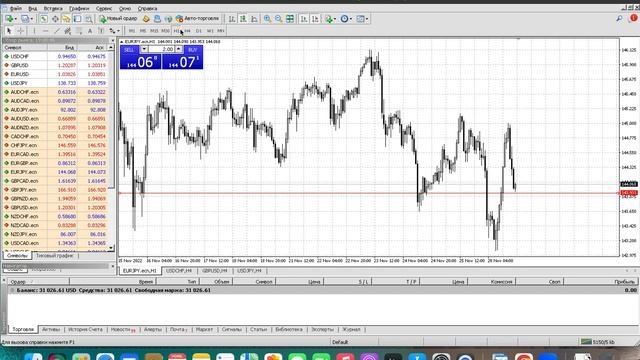Open the Тиковый график tab

[55, 256]
